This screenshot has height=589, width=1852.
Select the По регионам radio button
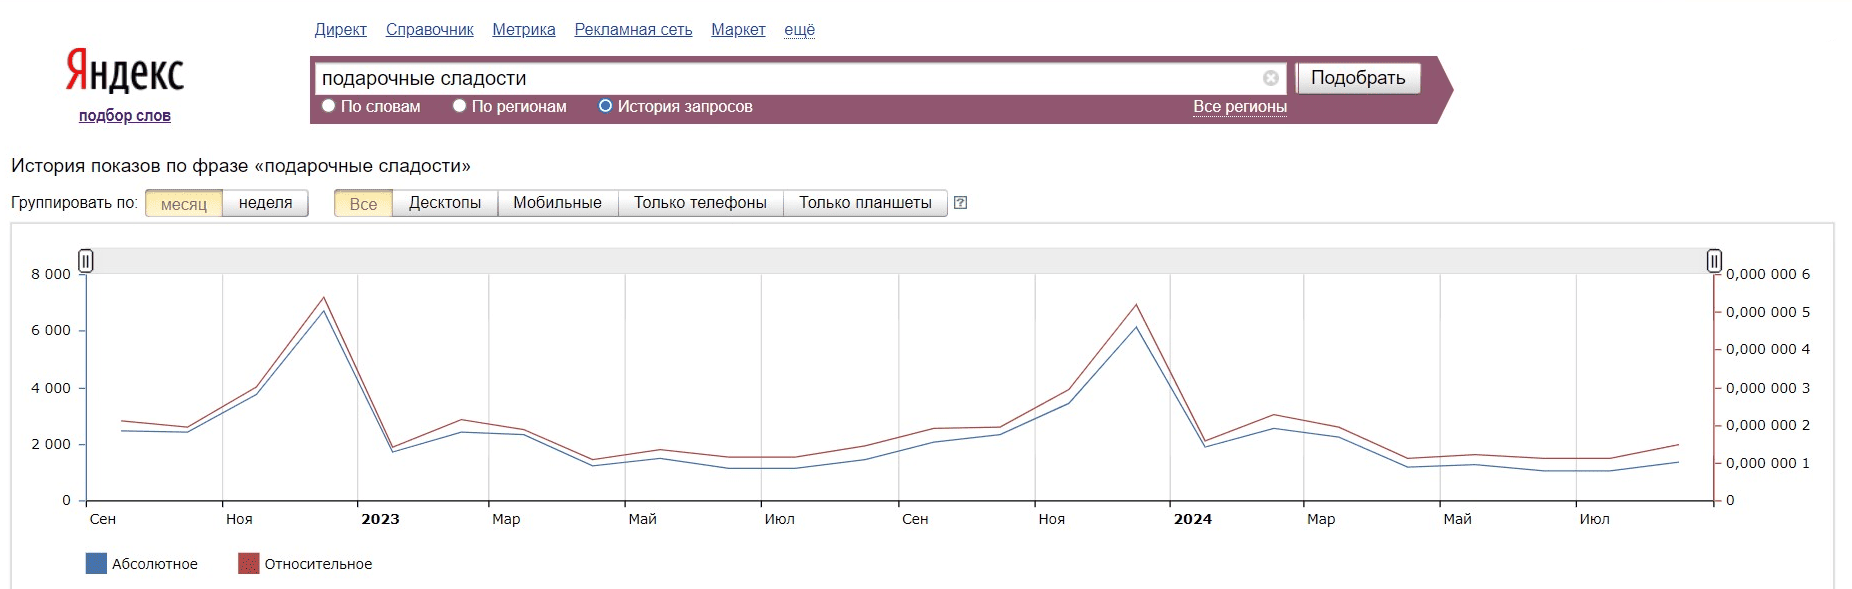pyautogui.click(x=459, y=106)
